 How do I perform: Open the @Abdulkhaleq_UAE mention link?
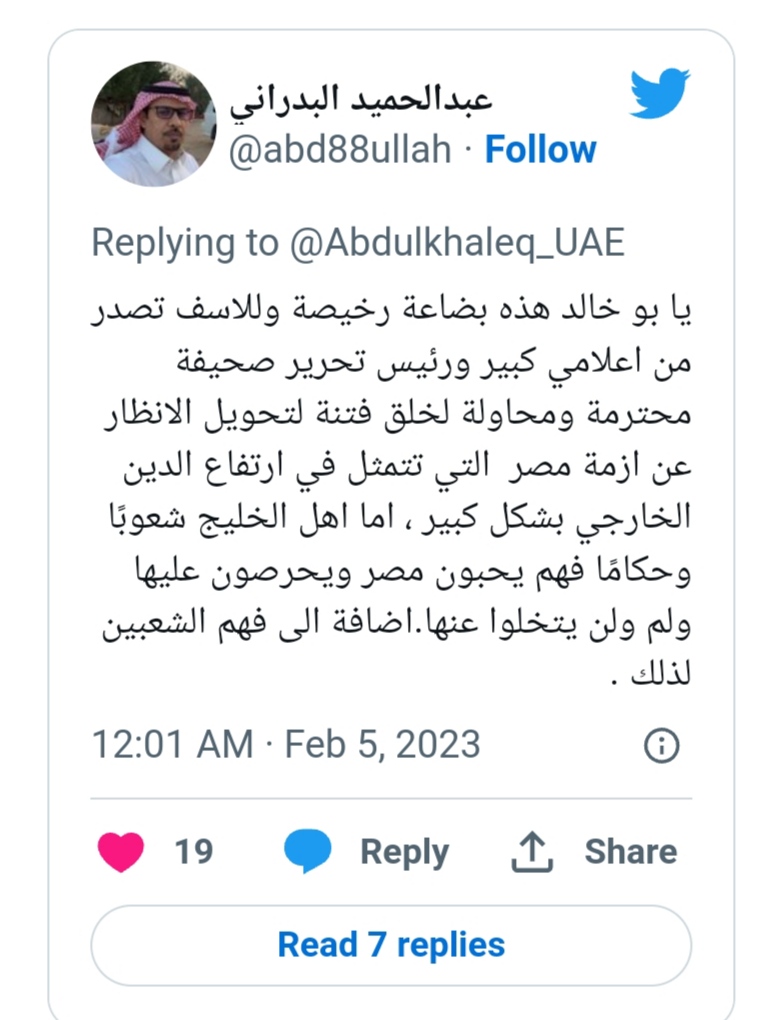[x=457, y=243]
